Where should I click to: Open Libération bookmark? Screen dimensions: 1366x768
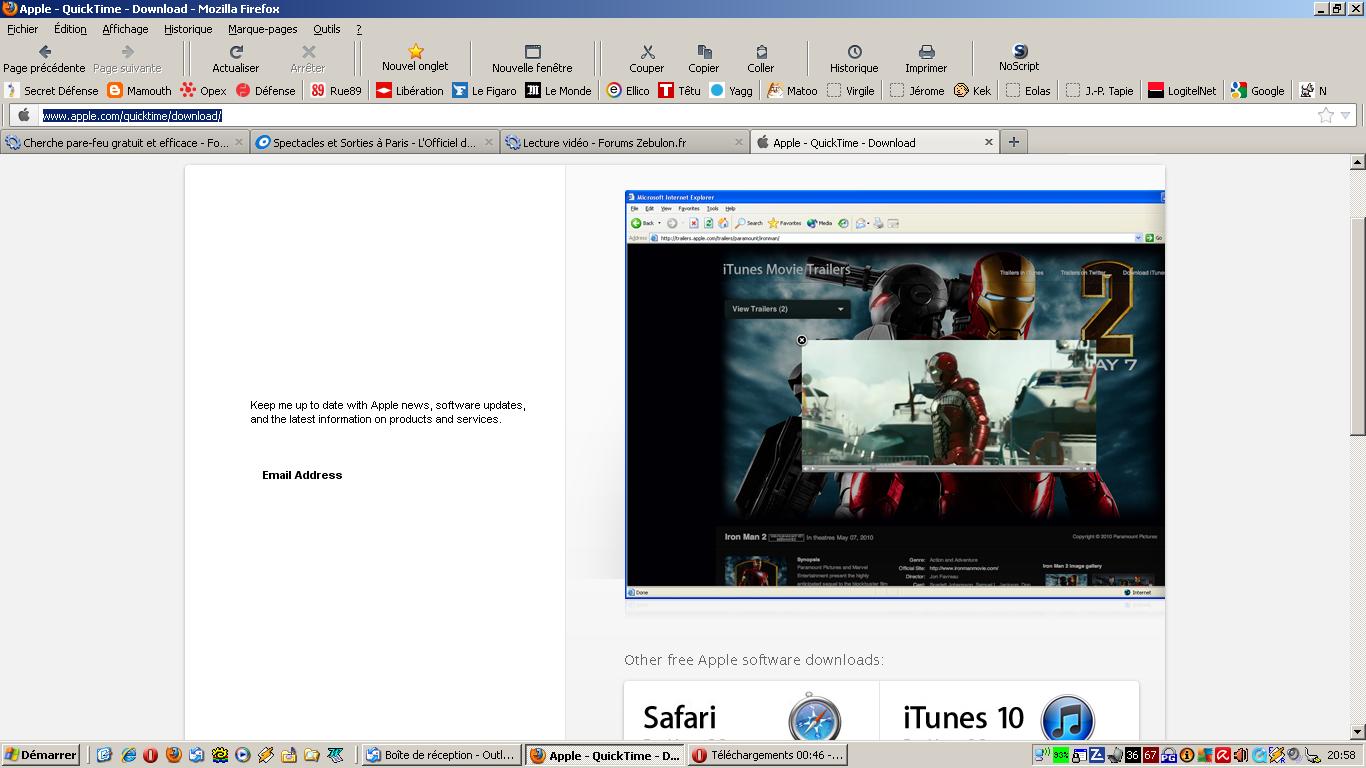(x=410, y=90)
